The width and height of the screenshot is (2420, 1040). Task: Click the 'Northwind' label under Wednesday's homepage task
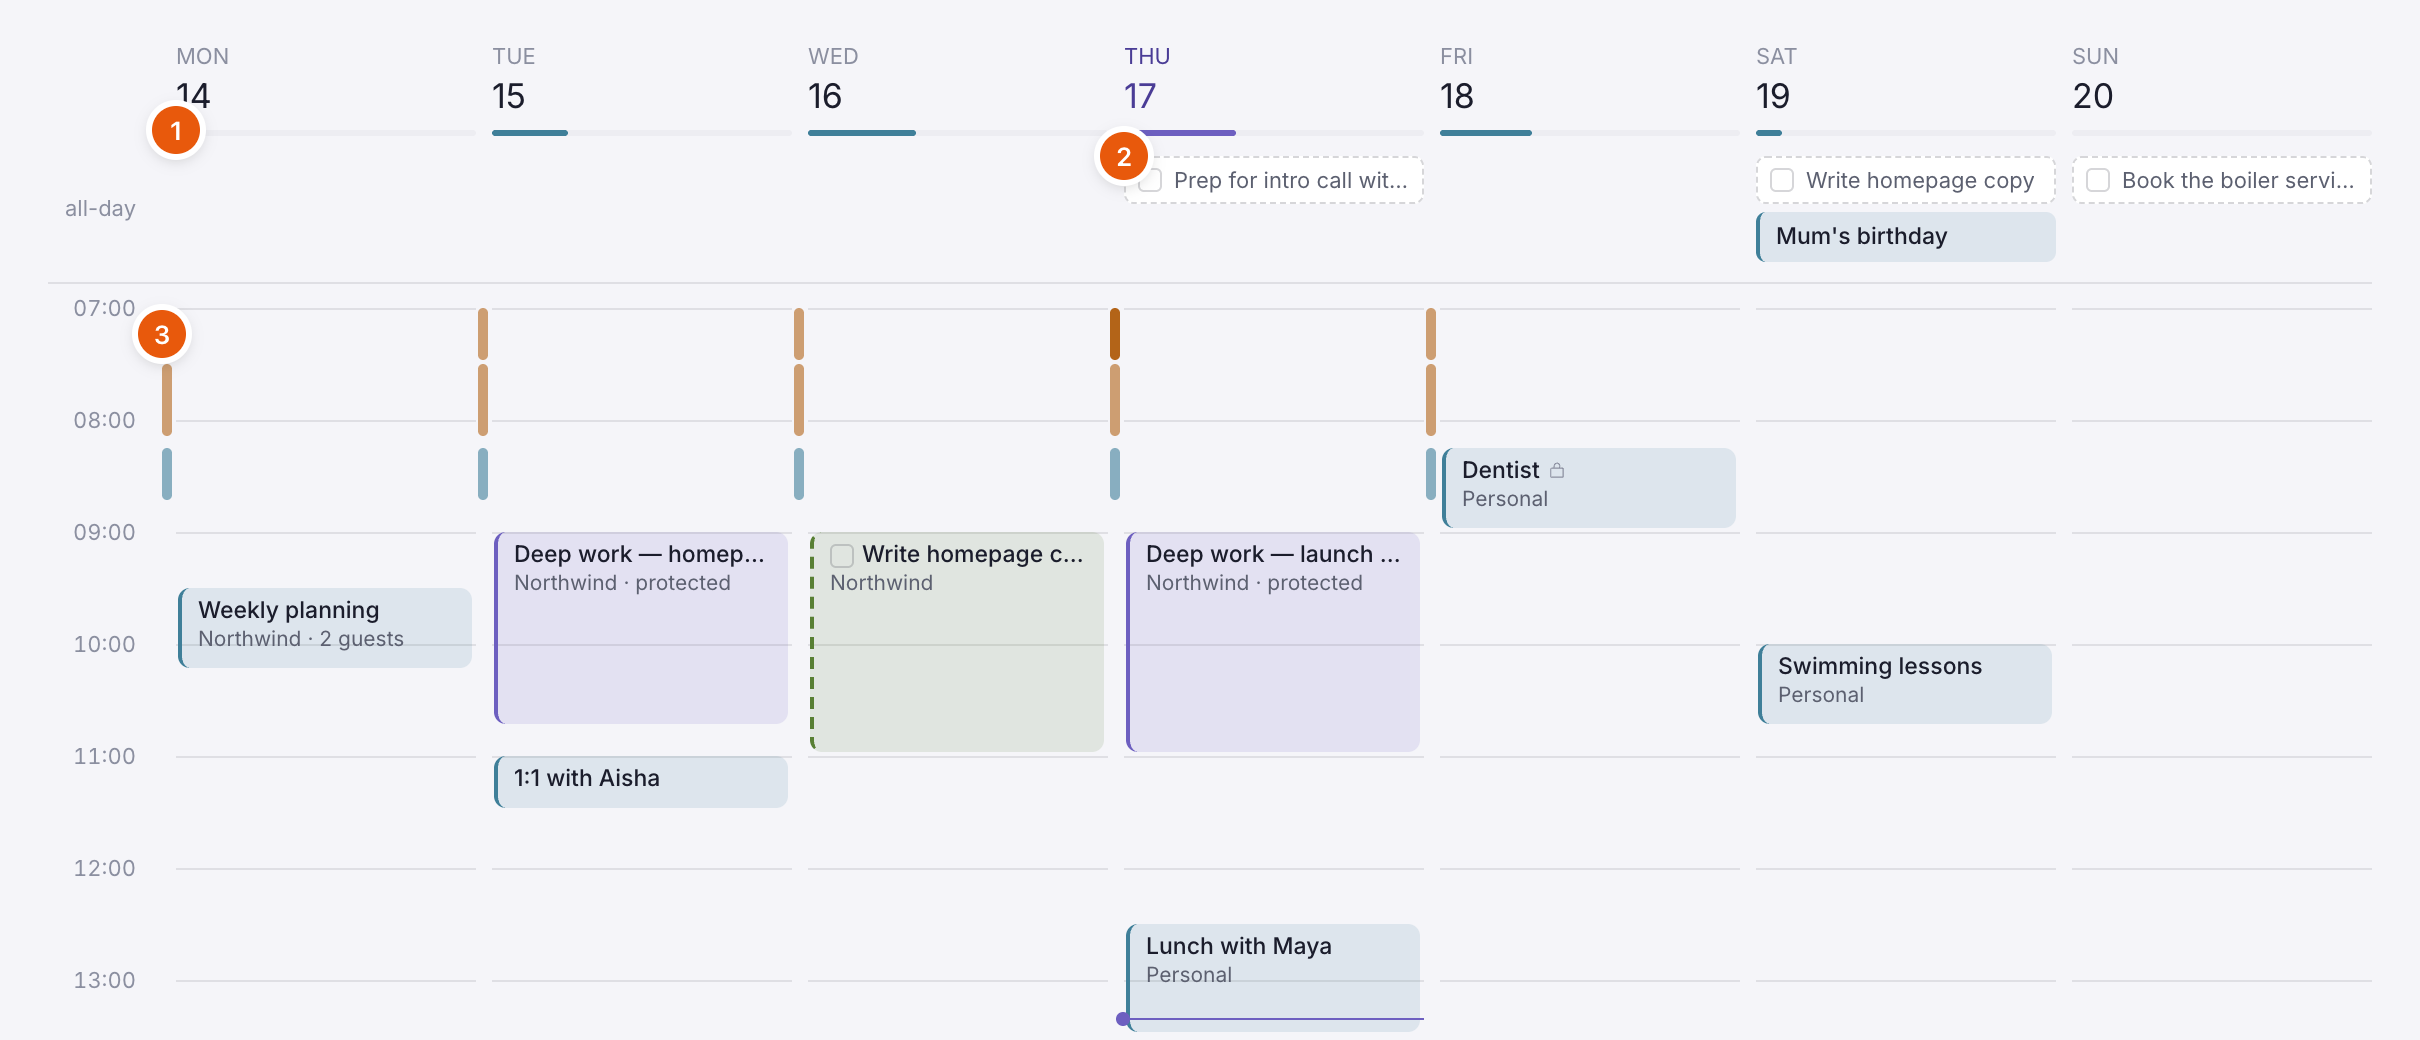[x=881, y=583]
